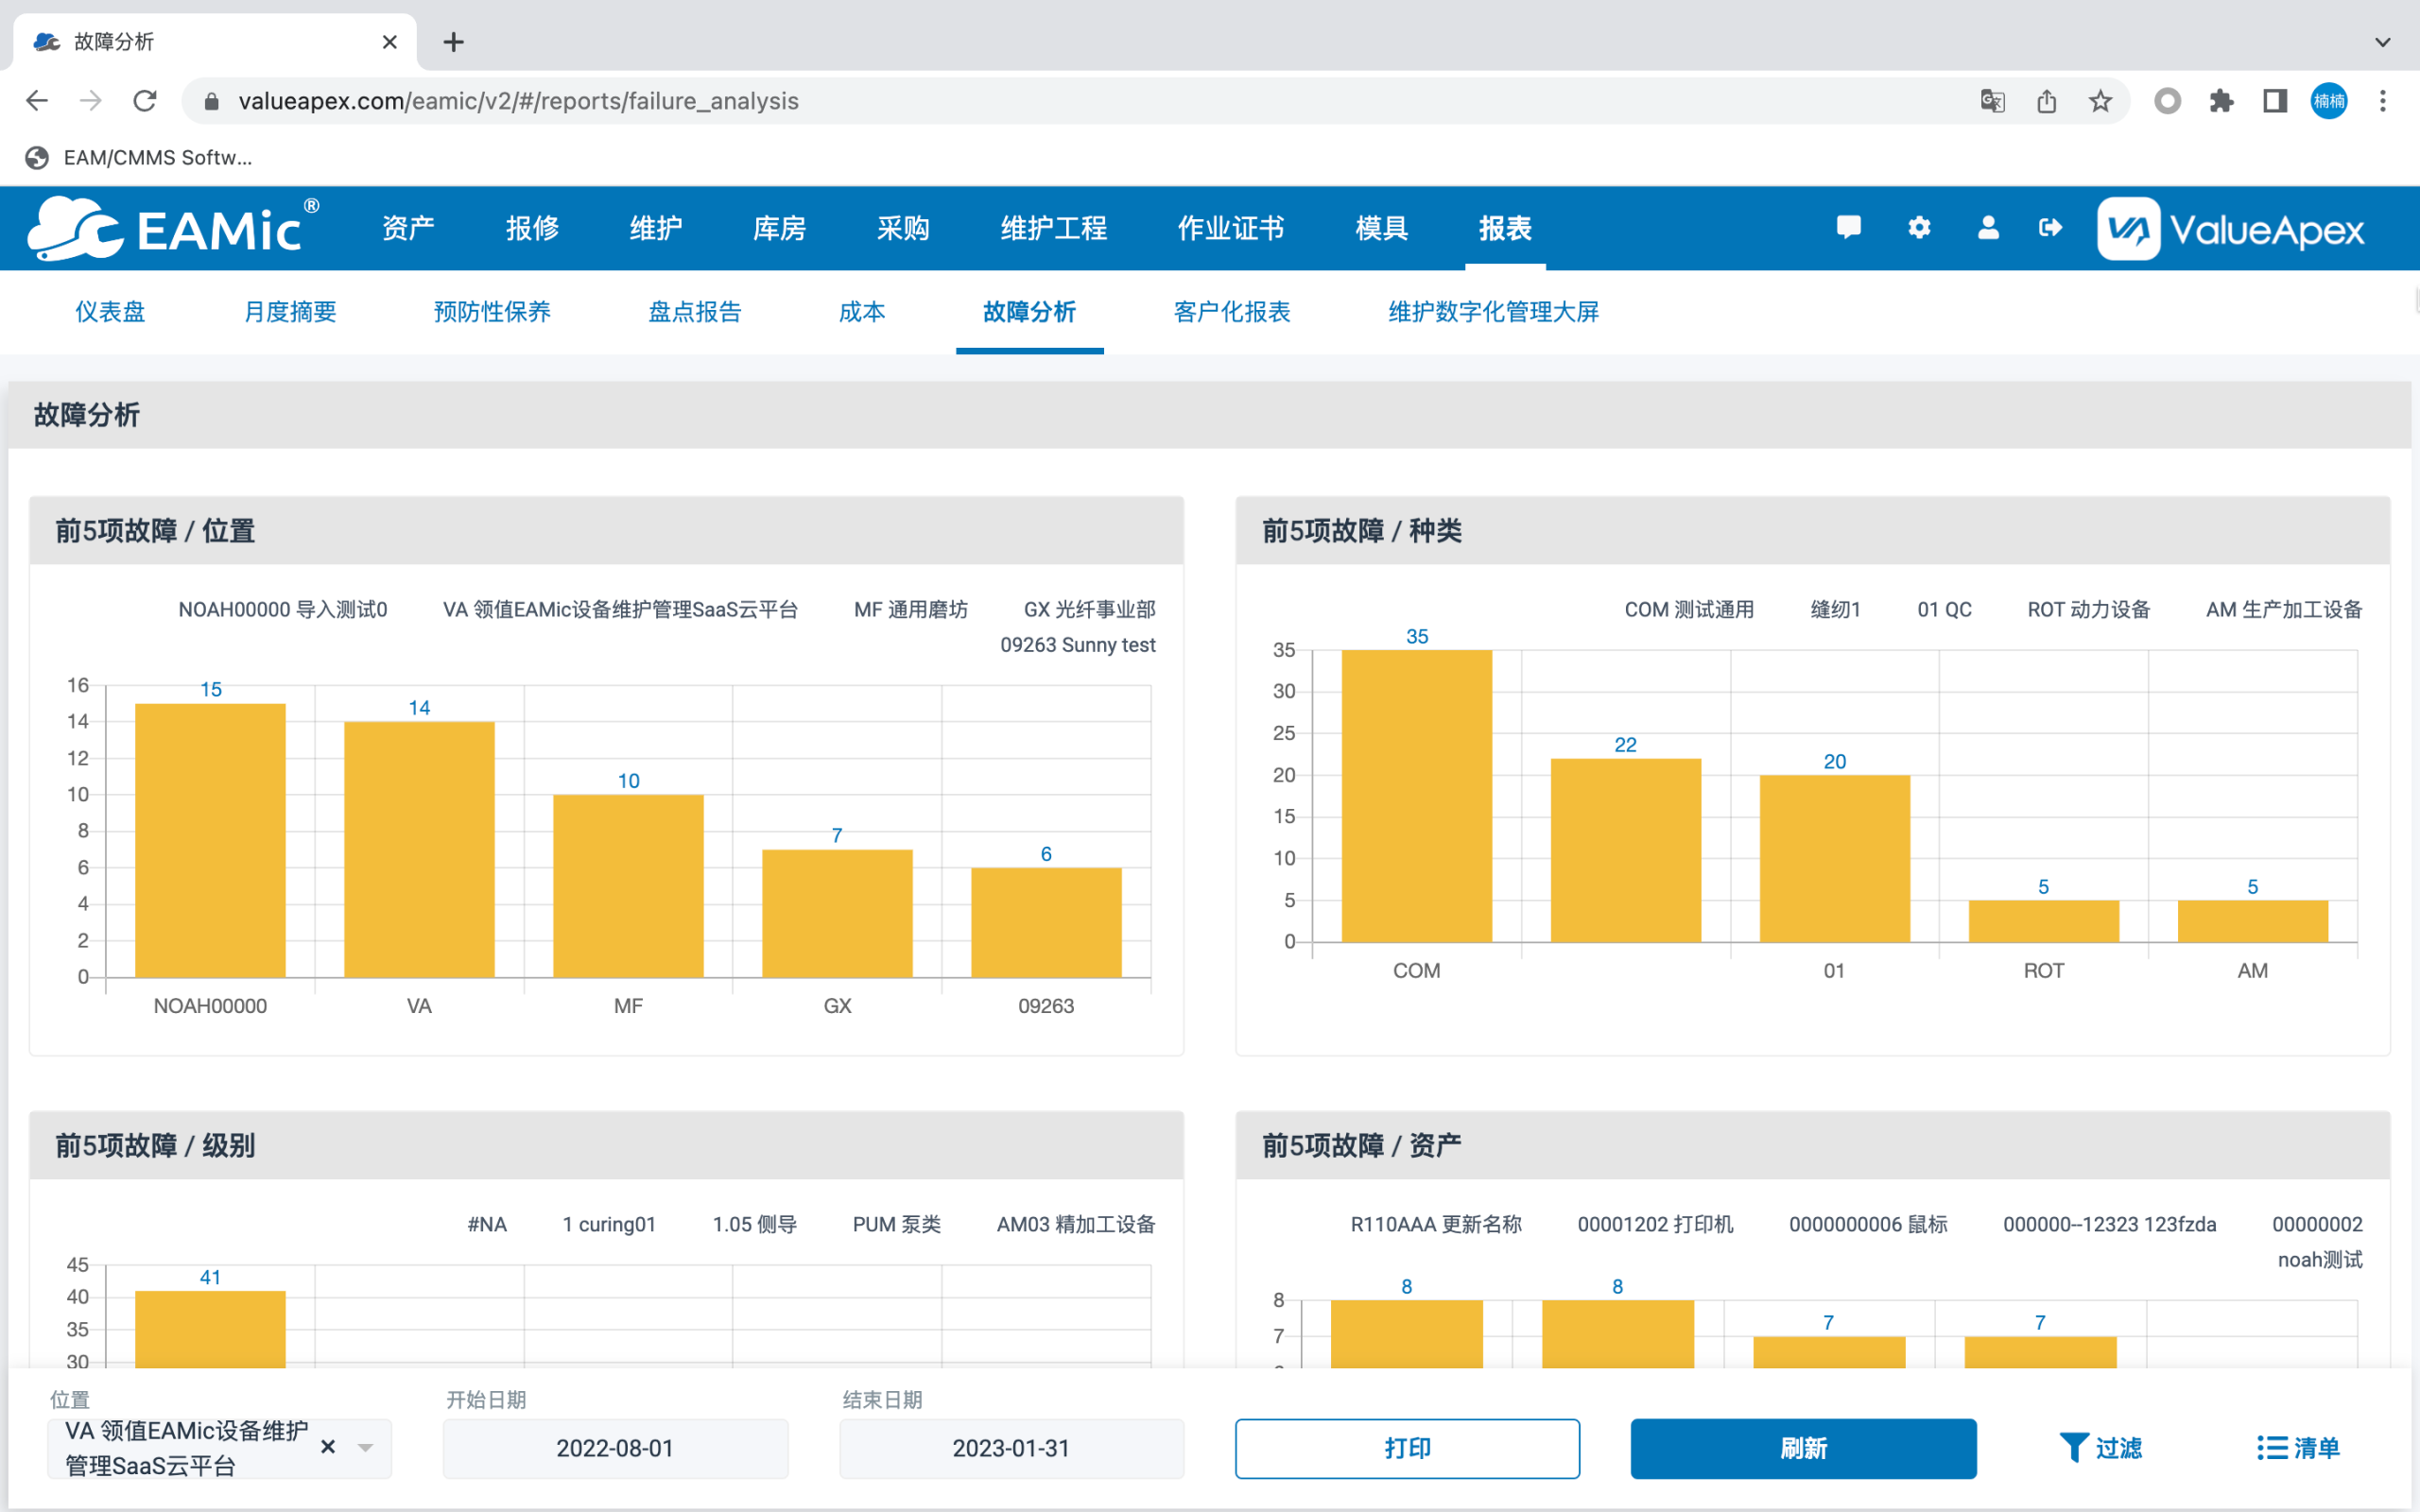
Task: Clear the selected 位置 value
Action: pyautogui.click(x=328, y=1447)
